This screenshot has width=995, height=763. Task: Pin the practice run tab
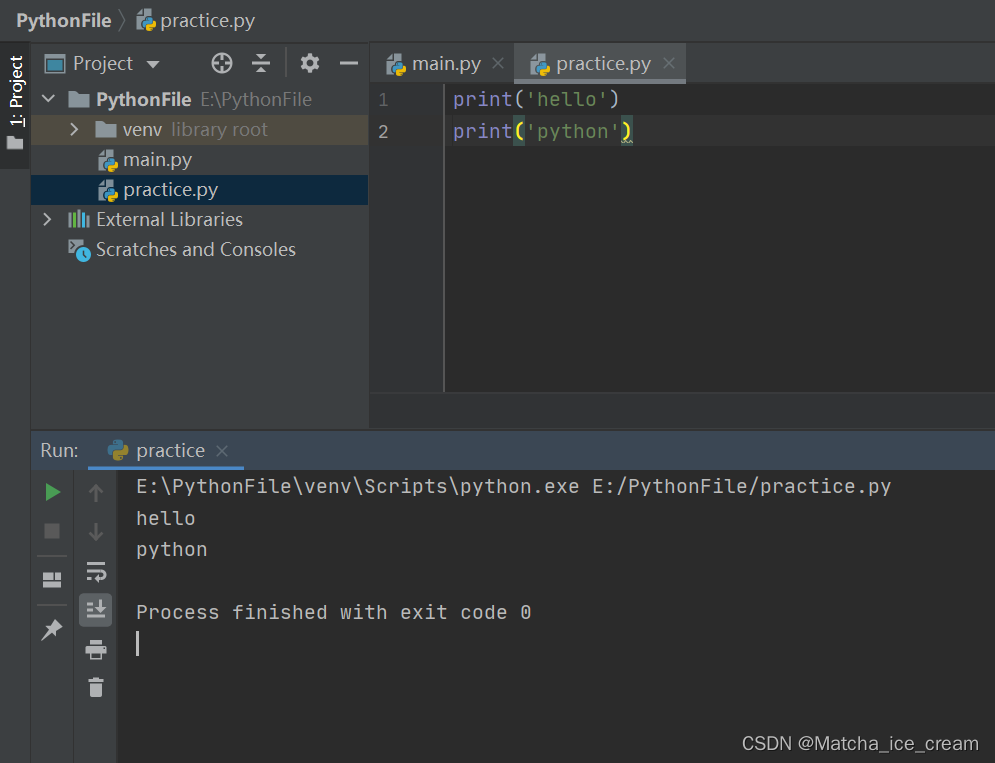(x=52, y=630)
